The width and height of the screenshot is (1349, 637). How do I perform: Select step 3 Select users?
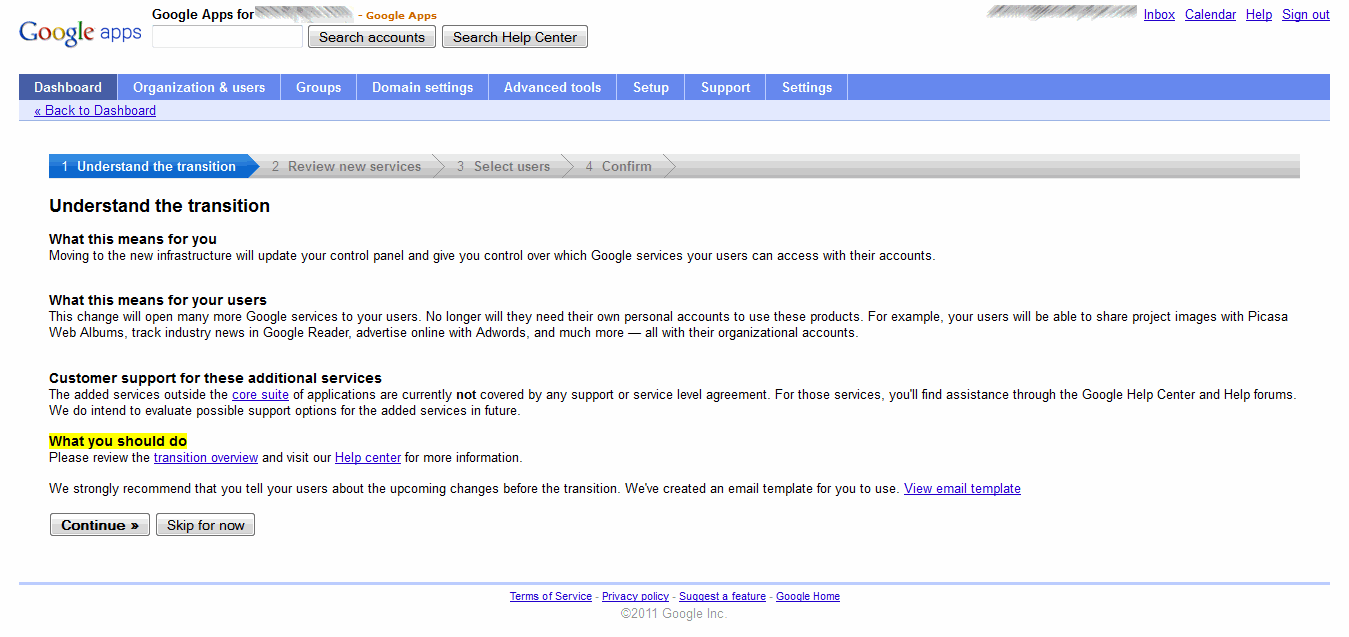[x=504, y=166]
